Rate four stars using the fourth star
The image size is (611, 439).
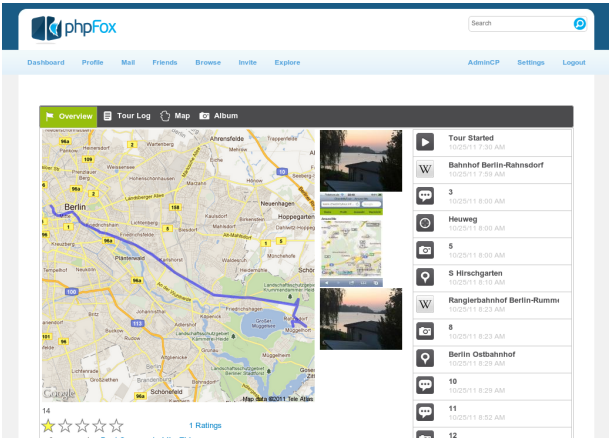click(x=99, y=426)
